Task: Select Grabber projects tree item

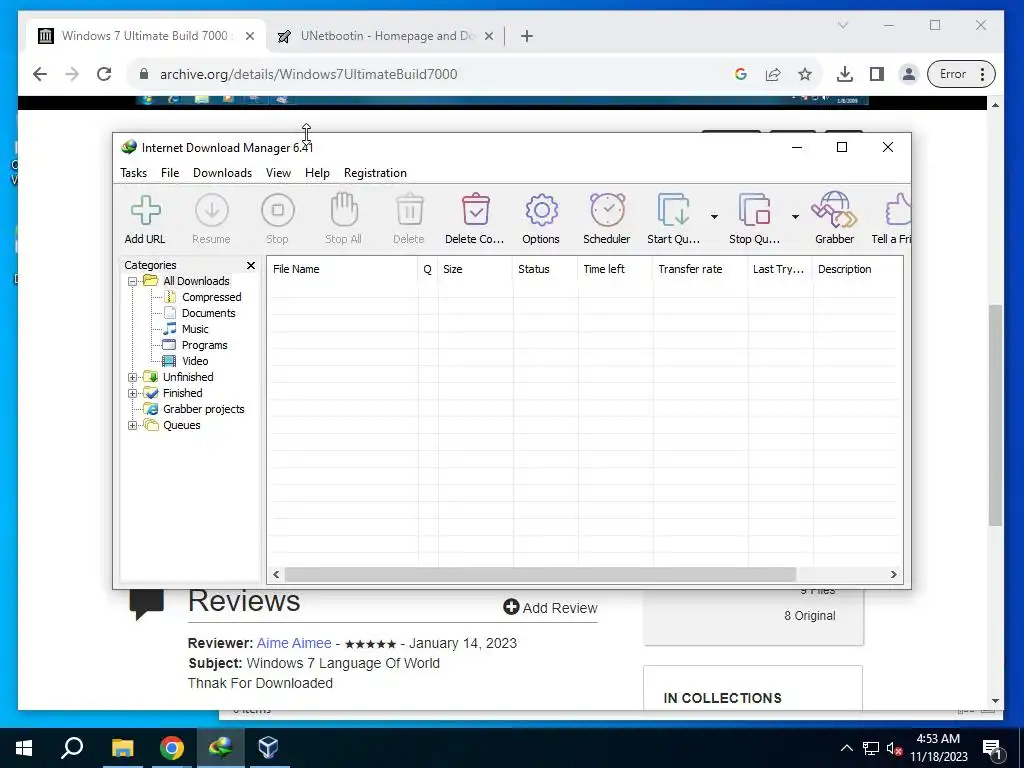Action: (203, 409)
